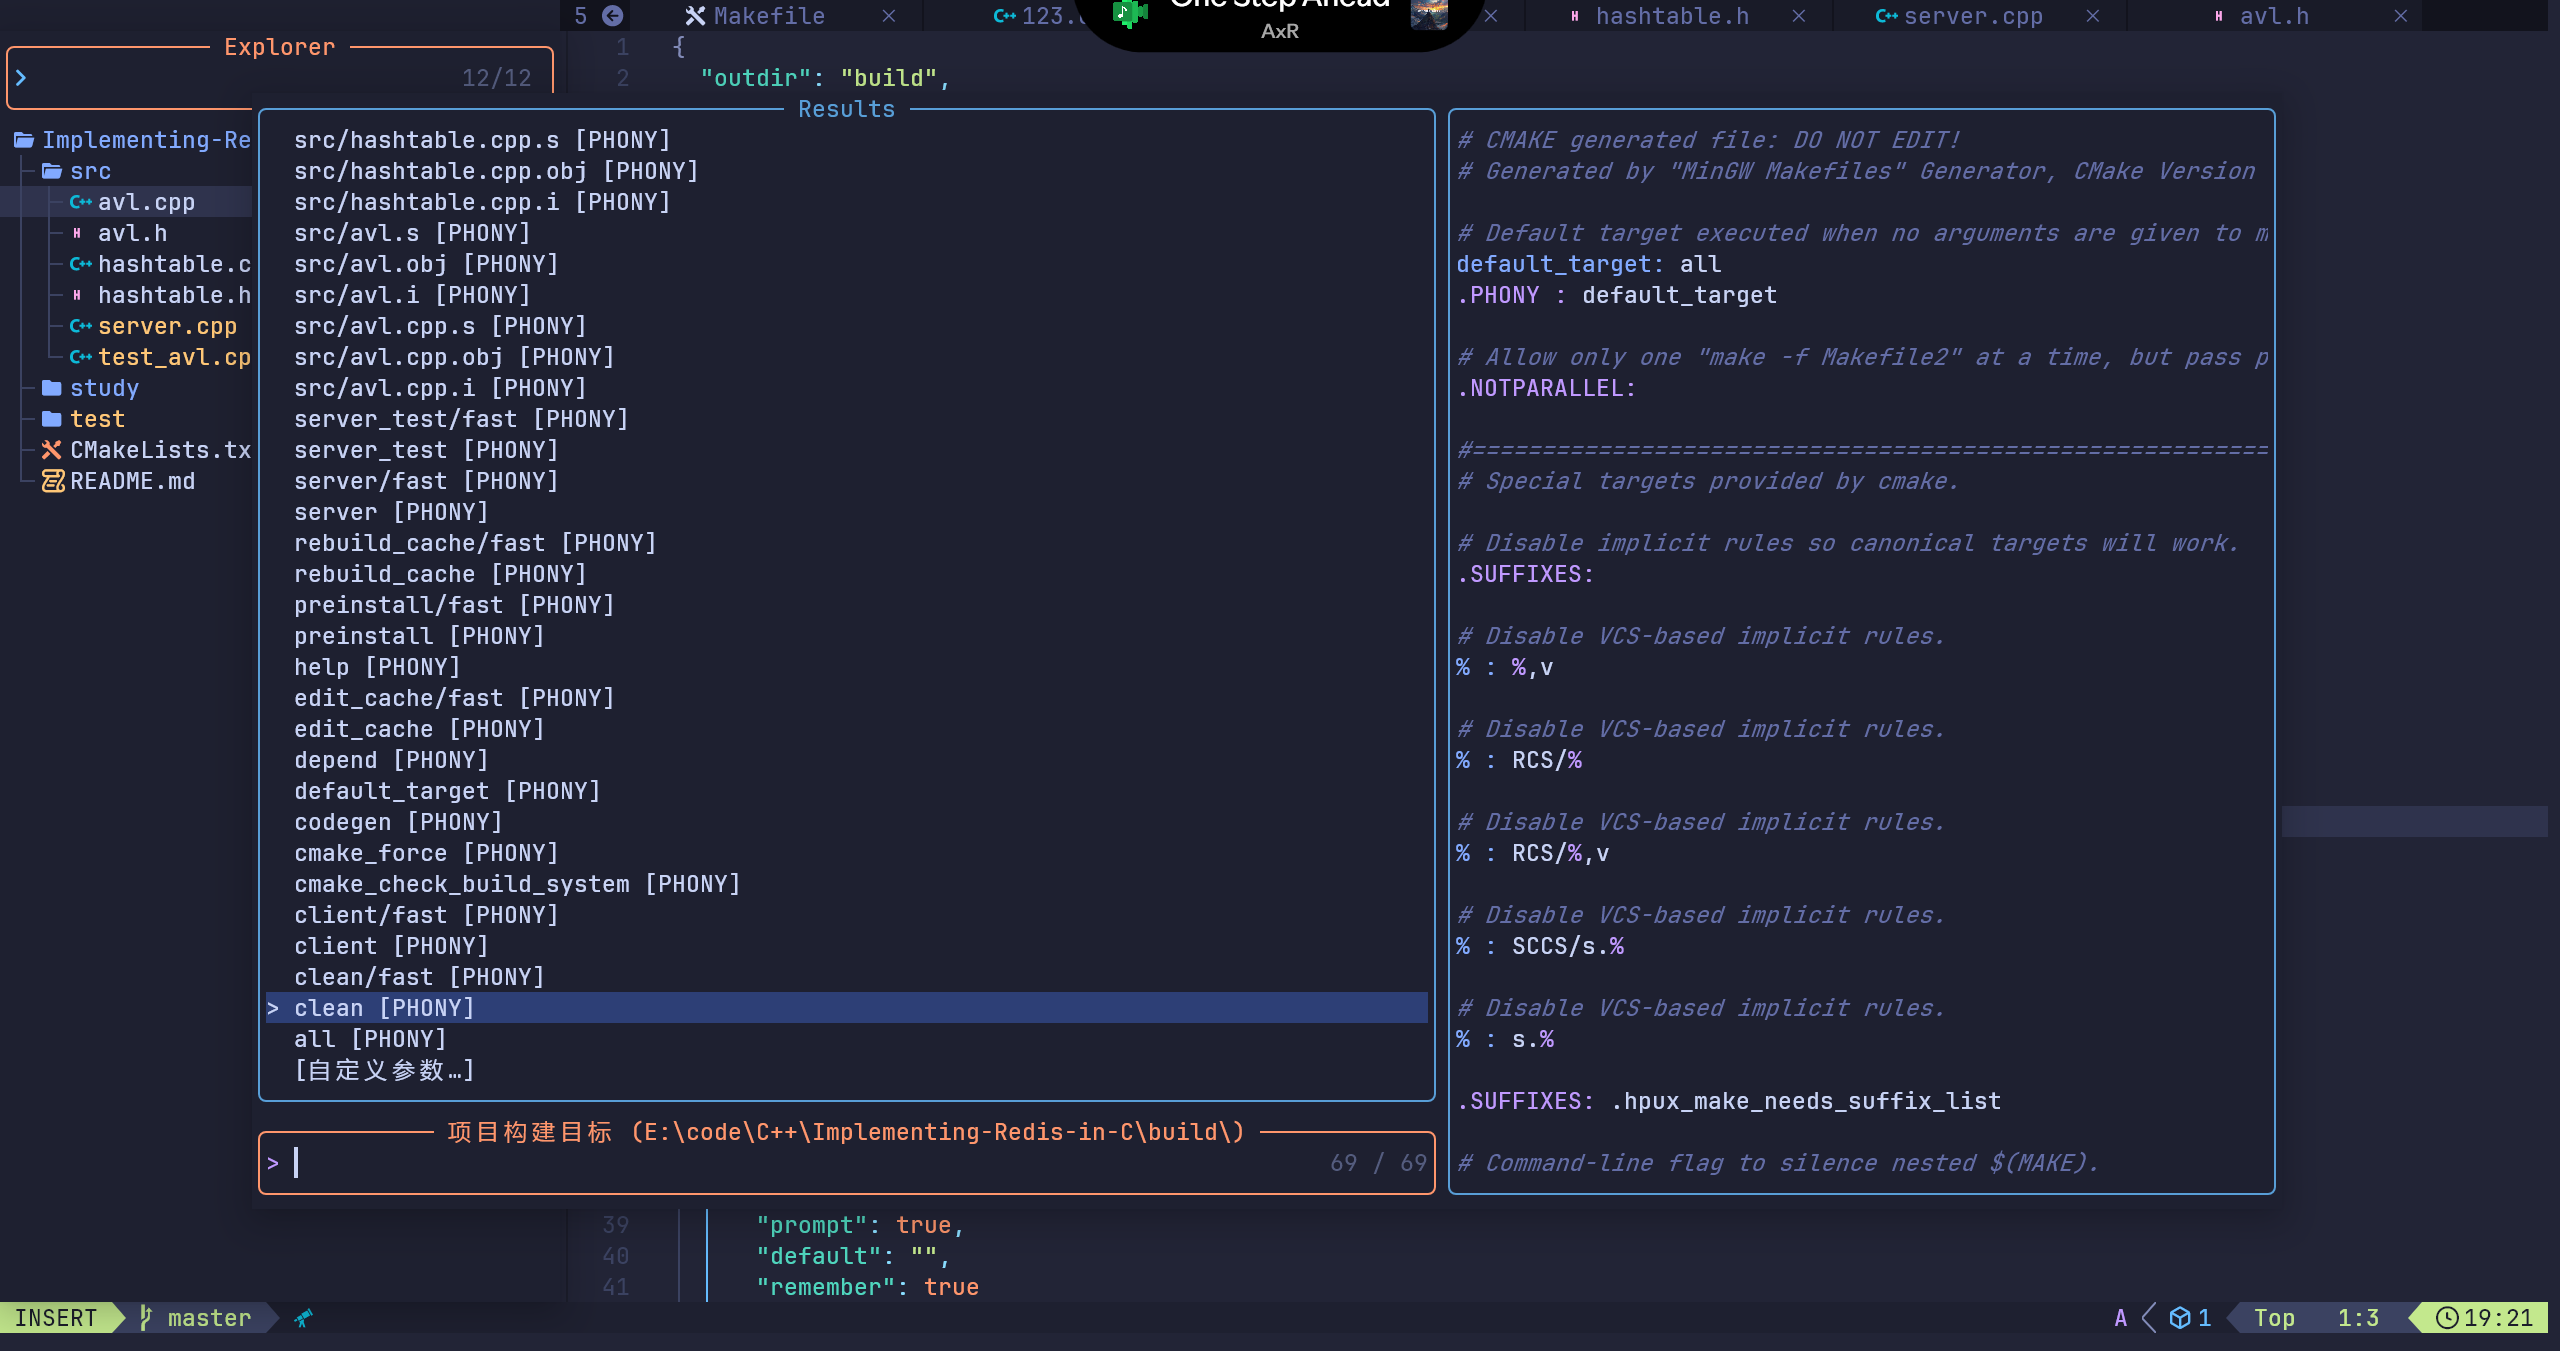Click the cube package count icon
The height and width of the screenshot is (1351, 2560).
tap(2180, 1318)
